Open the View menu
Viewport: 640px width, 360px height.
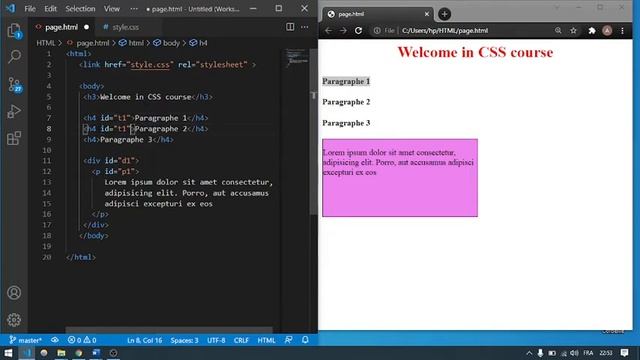tap(111, 9)
